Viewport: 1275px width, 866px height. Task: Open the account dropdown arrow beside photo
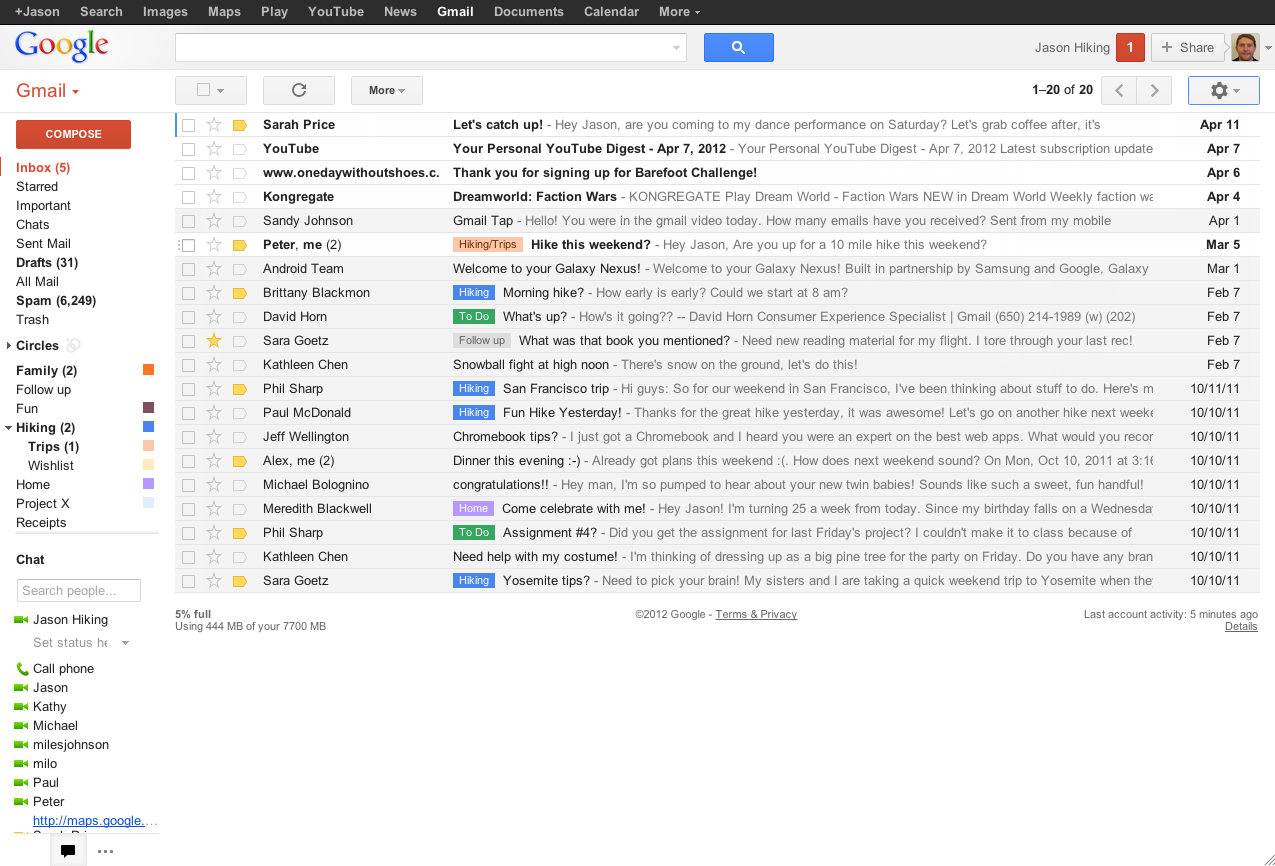(1268, 48)
